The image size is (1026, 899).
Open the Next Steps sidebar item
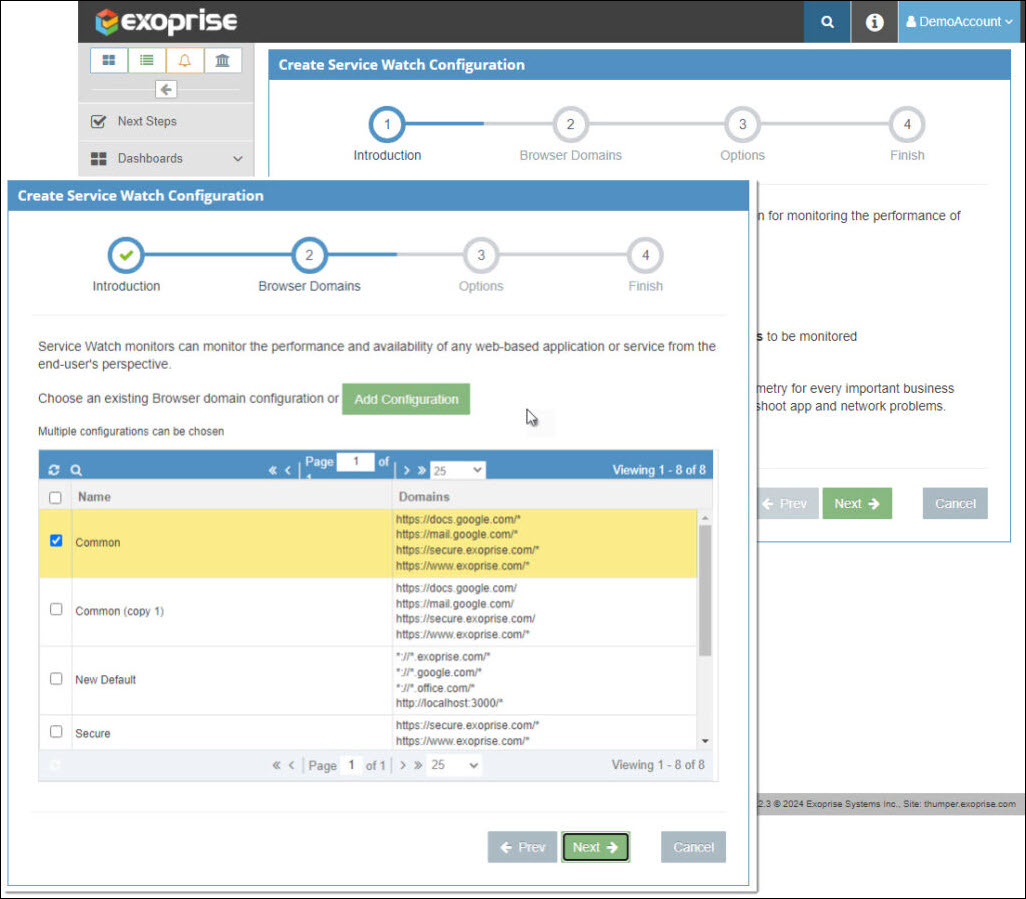(146, 121)
